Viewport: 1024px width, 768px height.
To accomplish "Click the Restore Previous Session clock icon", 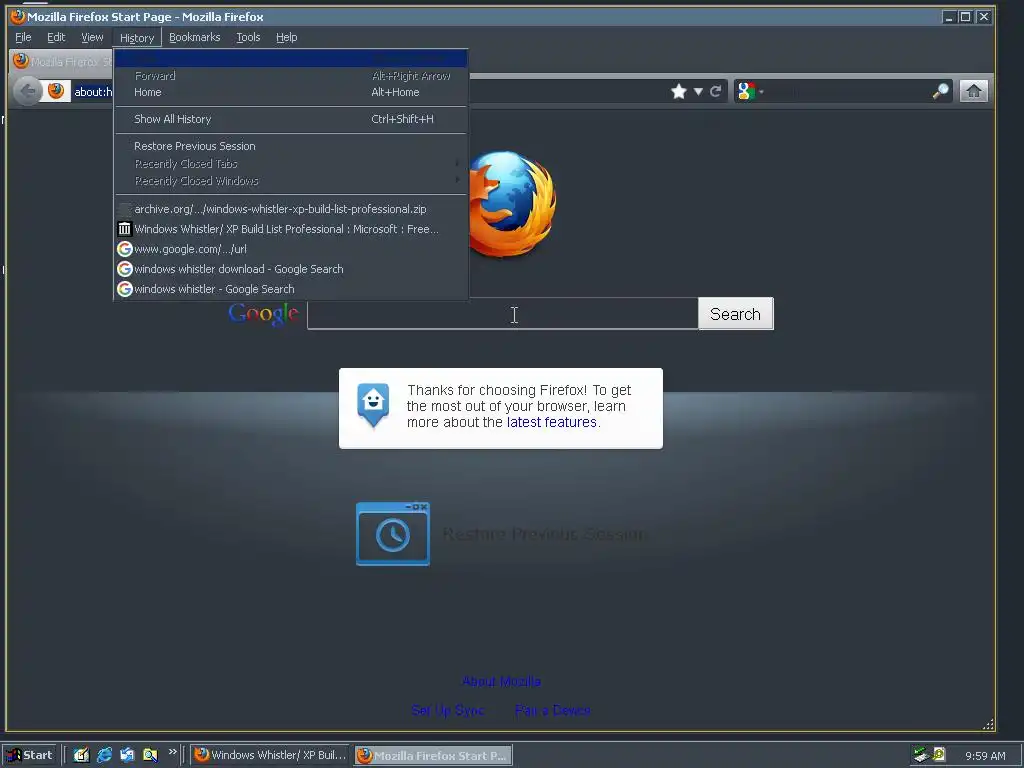I will (392, 534).
